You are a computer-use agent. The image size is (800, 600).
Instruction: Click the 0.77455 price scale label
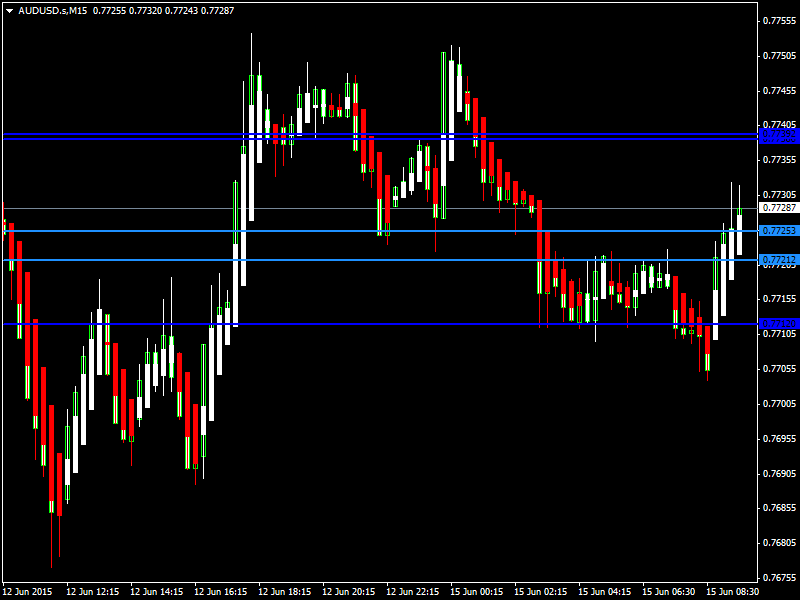click(x=779, y=90)
